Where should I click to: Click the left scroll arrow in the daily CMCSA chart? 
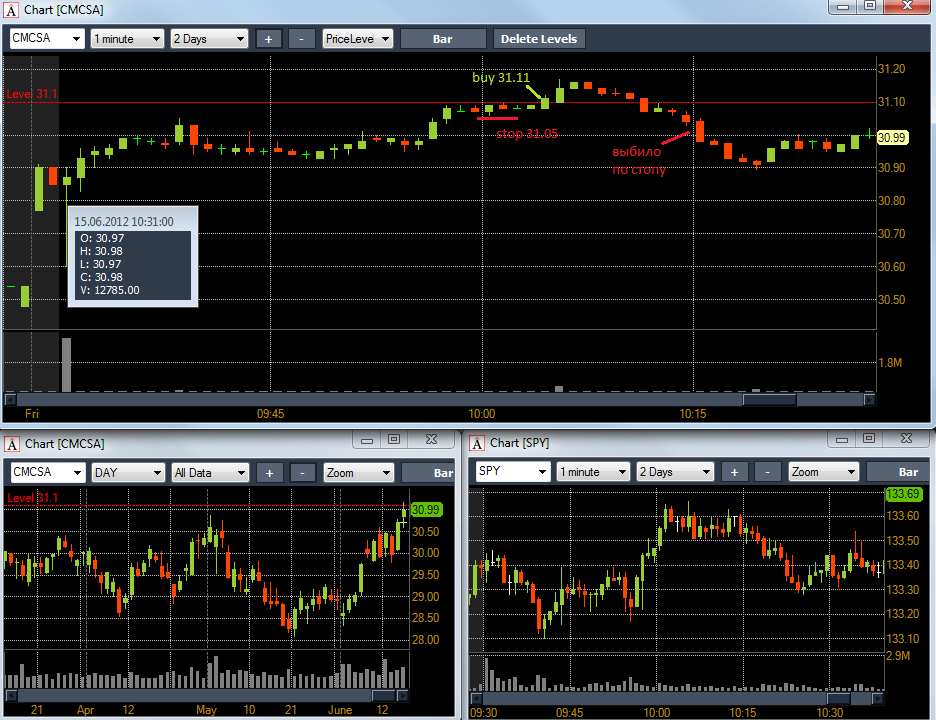click(x=11, y=696)
